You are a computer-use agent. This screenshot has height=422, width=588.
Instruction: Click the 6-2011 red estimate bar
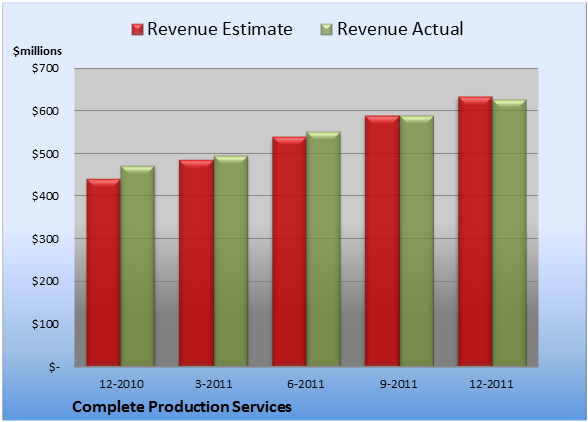click(x=289, y=251)
